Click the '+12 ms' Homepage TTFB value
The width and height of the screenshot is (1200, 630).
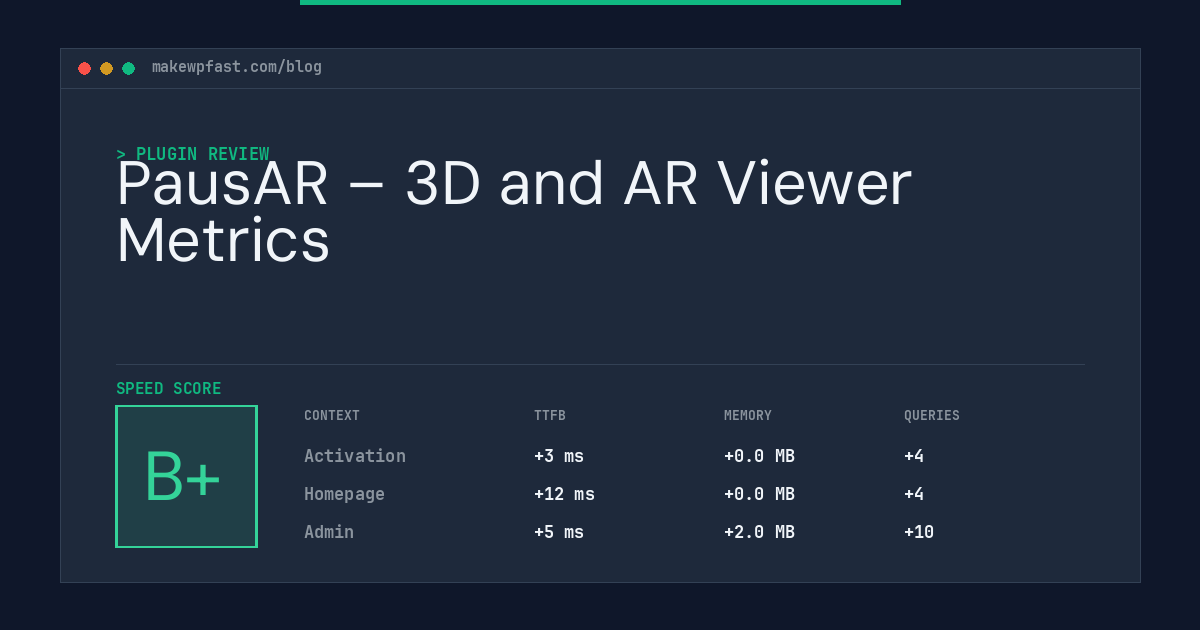pos(564,494)
